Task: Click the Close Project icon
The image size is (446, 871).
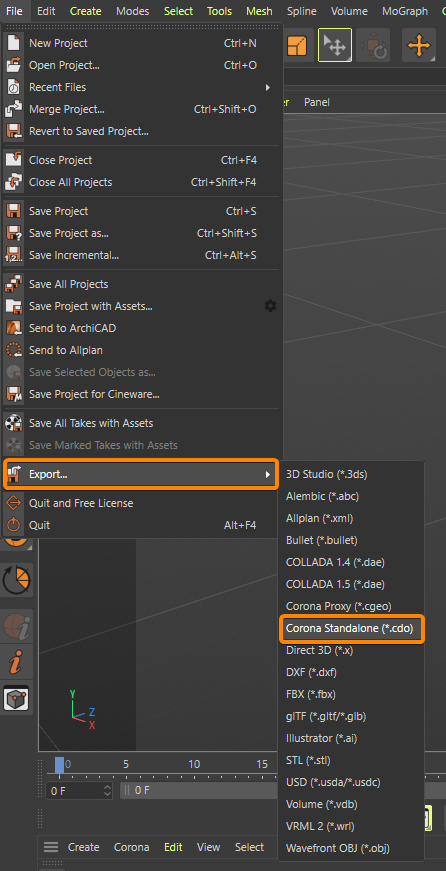Action: pyautogui.click(x=13, y=160)
